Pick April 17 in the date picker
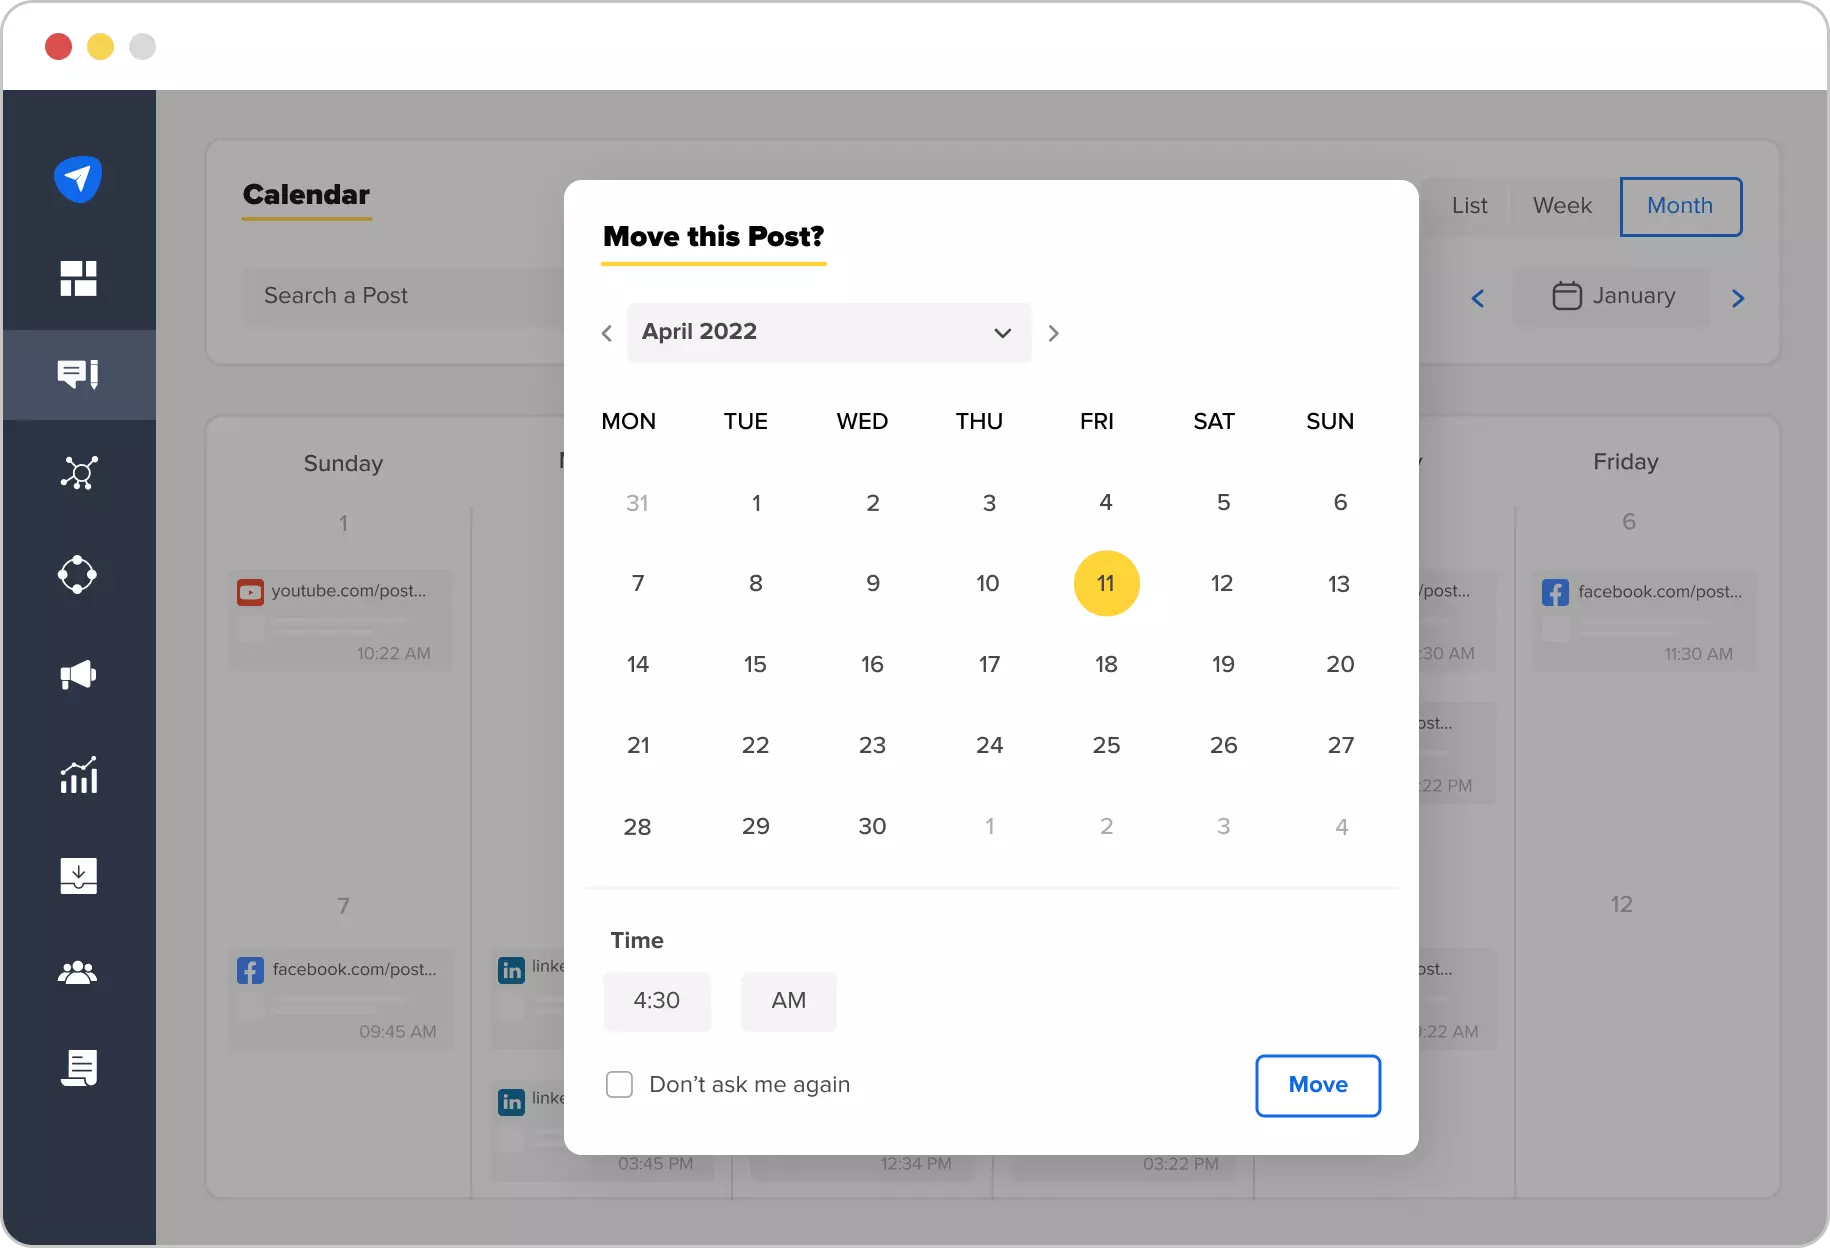The width and height of the screenshot is (1830, 1248). click(x=989, y=664)
